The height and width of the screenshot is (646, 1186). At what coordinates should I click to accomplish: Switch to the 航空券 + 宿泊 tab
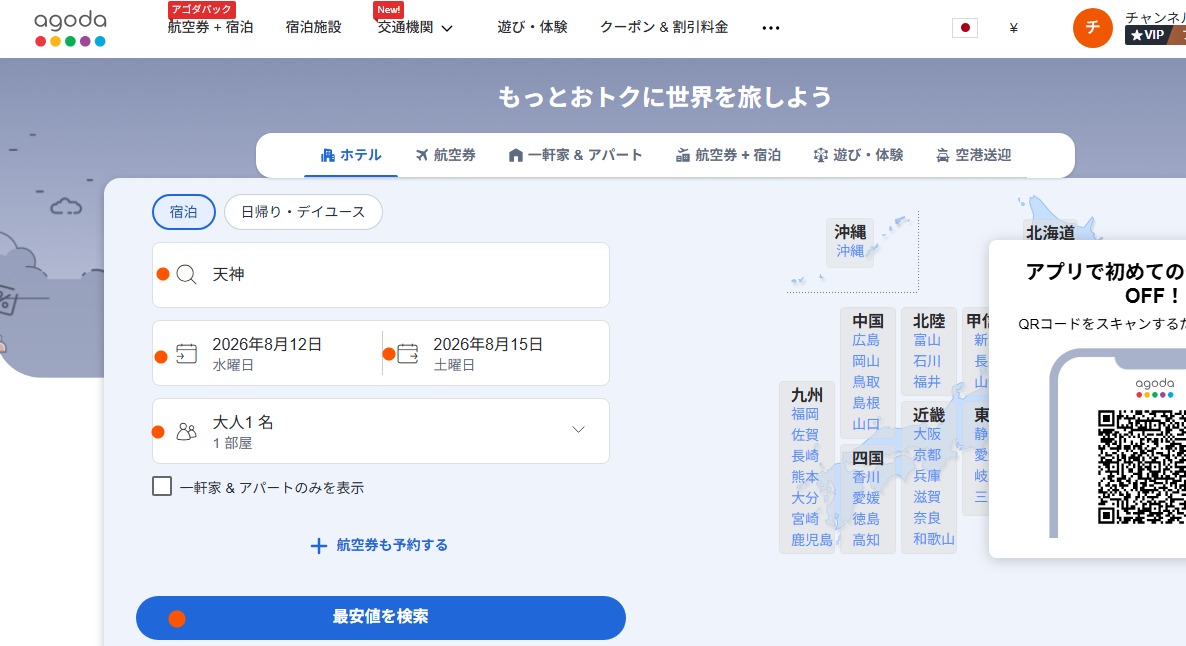728,155
